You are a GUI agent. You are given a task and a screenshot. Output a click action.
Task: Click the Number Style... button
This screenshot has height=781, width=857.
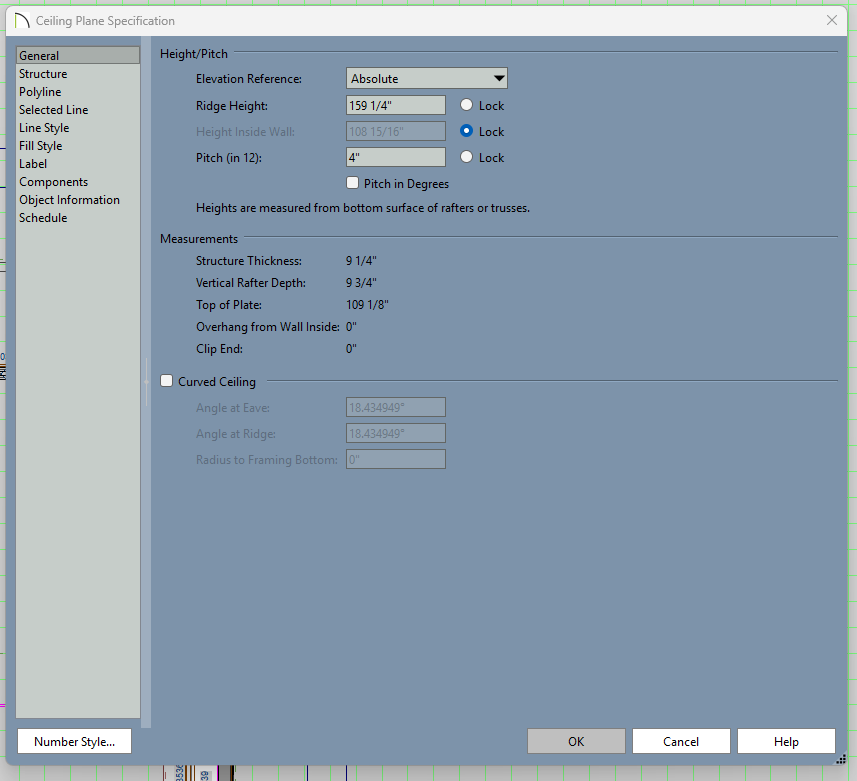point(74,741)
